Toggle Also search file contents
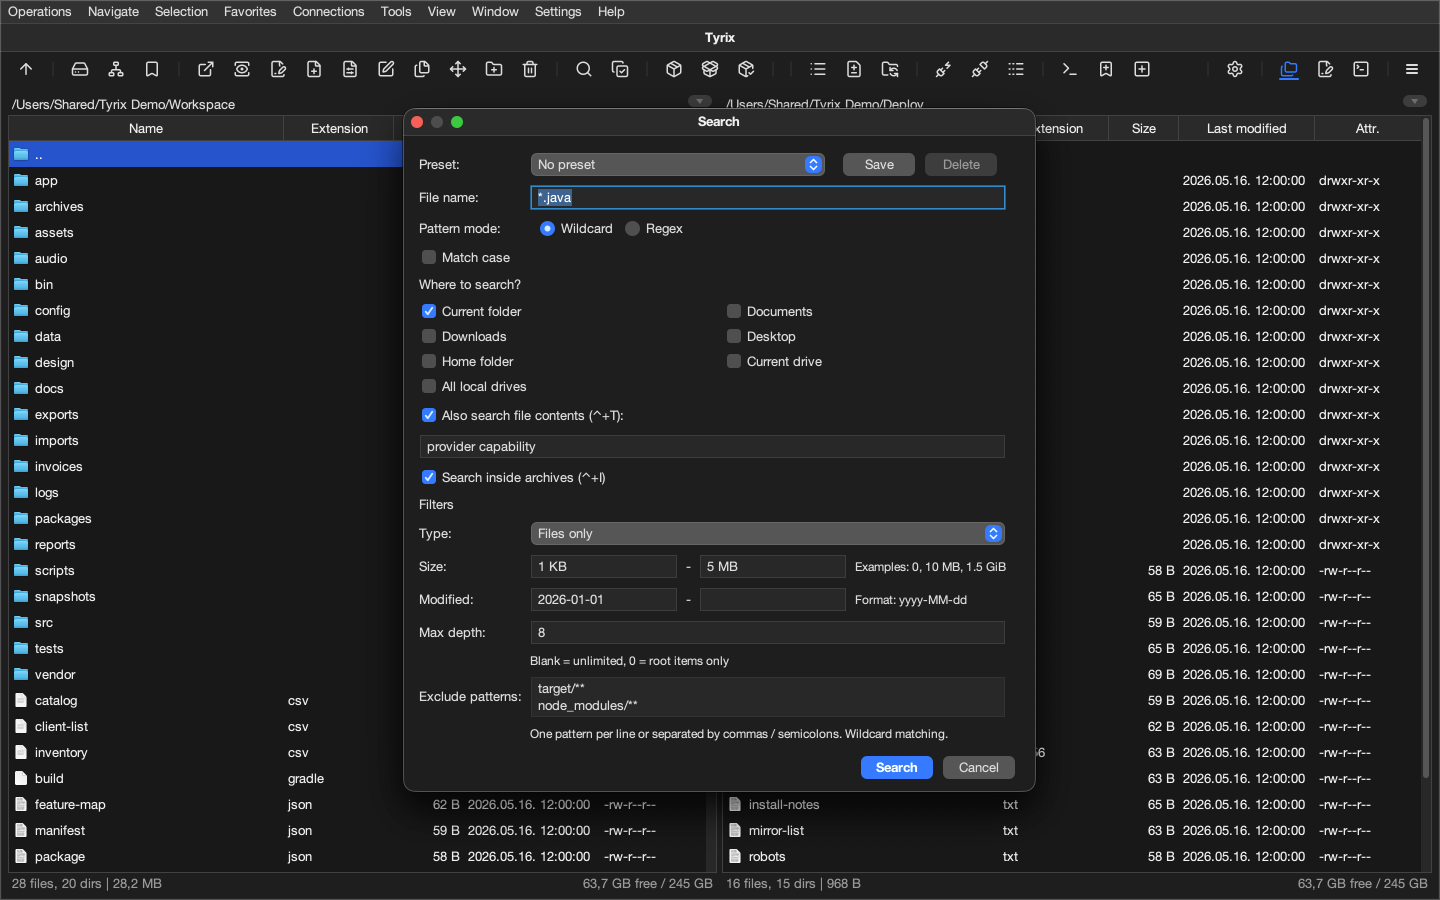 pyautogui.click(x=429, y=415)
